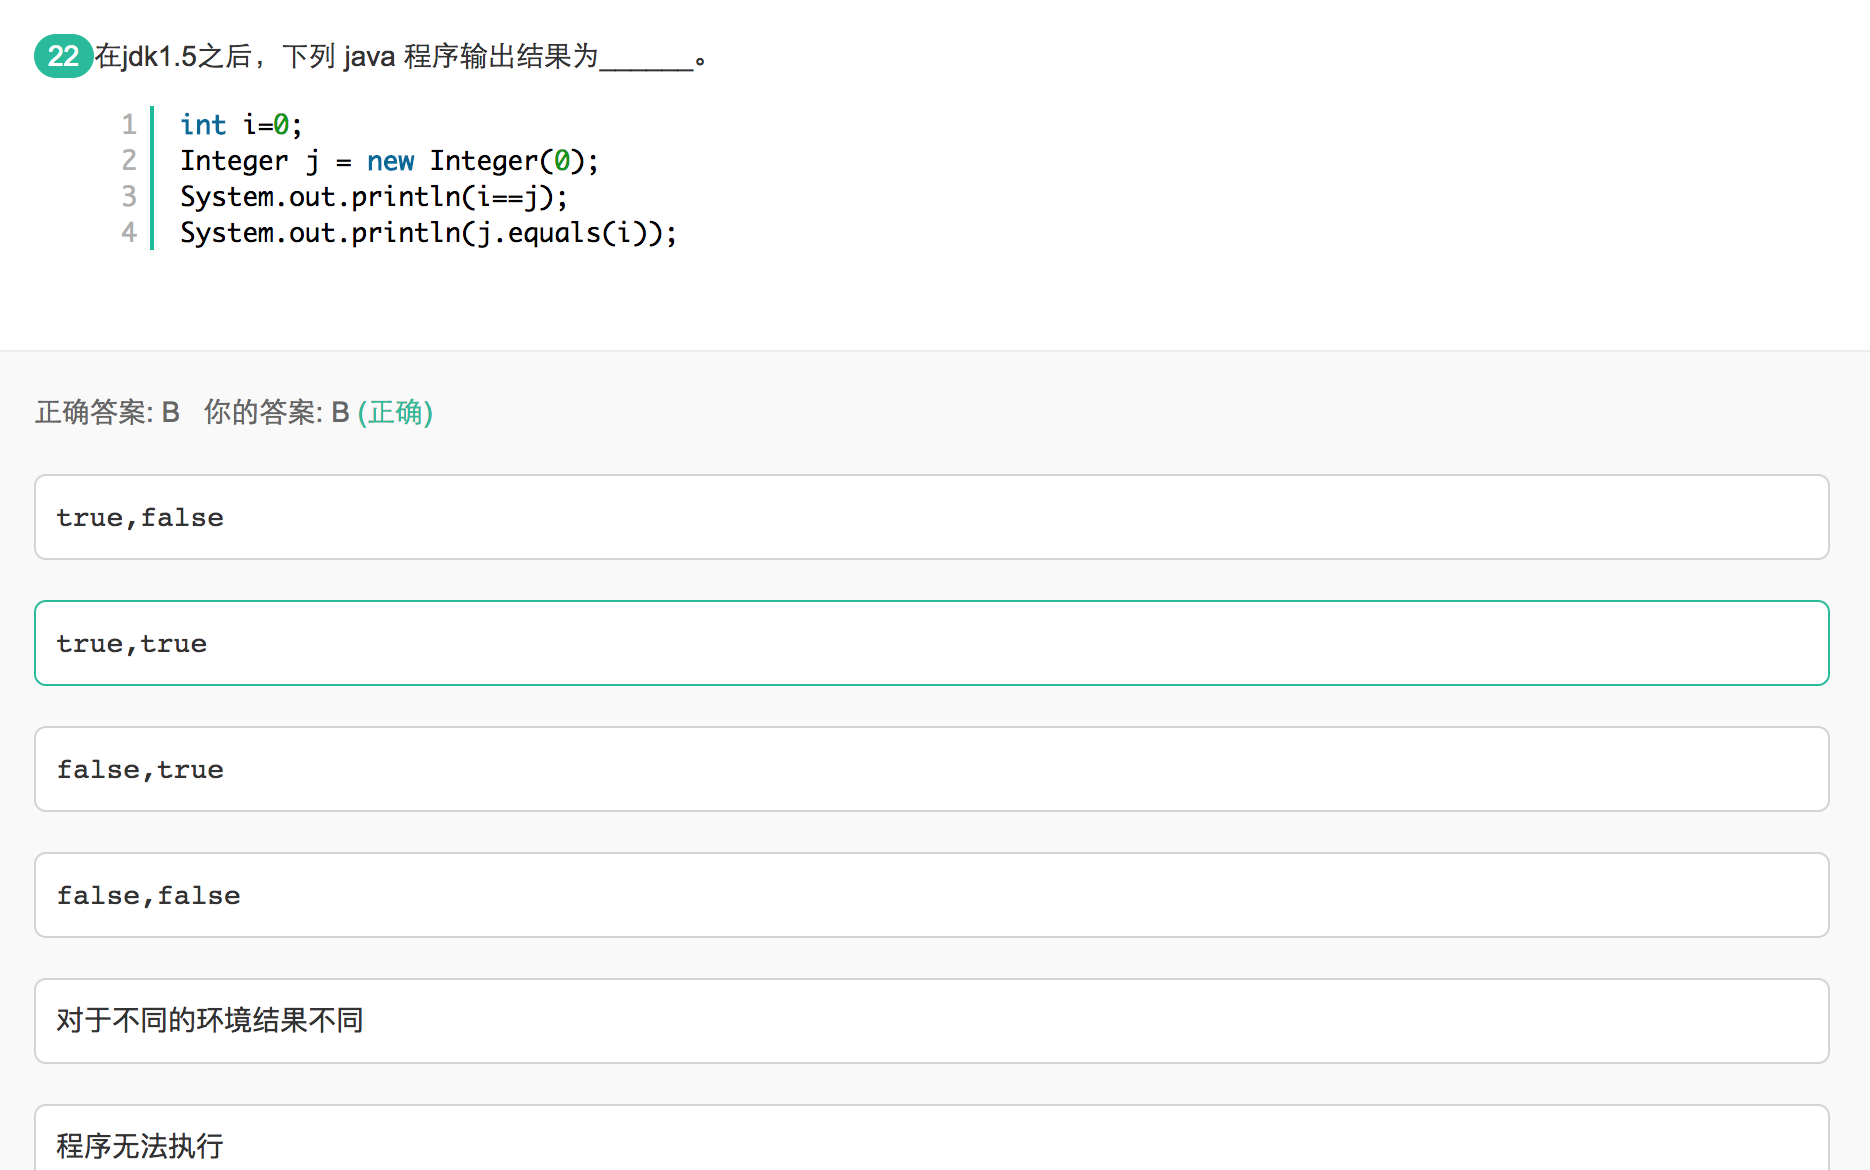Screen dimensions: 1870x1170
Task: Select the "true,false" answer option
Action: 931,517
